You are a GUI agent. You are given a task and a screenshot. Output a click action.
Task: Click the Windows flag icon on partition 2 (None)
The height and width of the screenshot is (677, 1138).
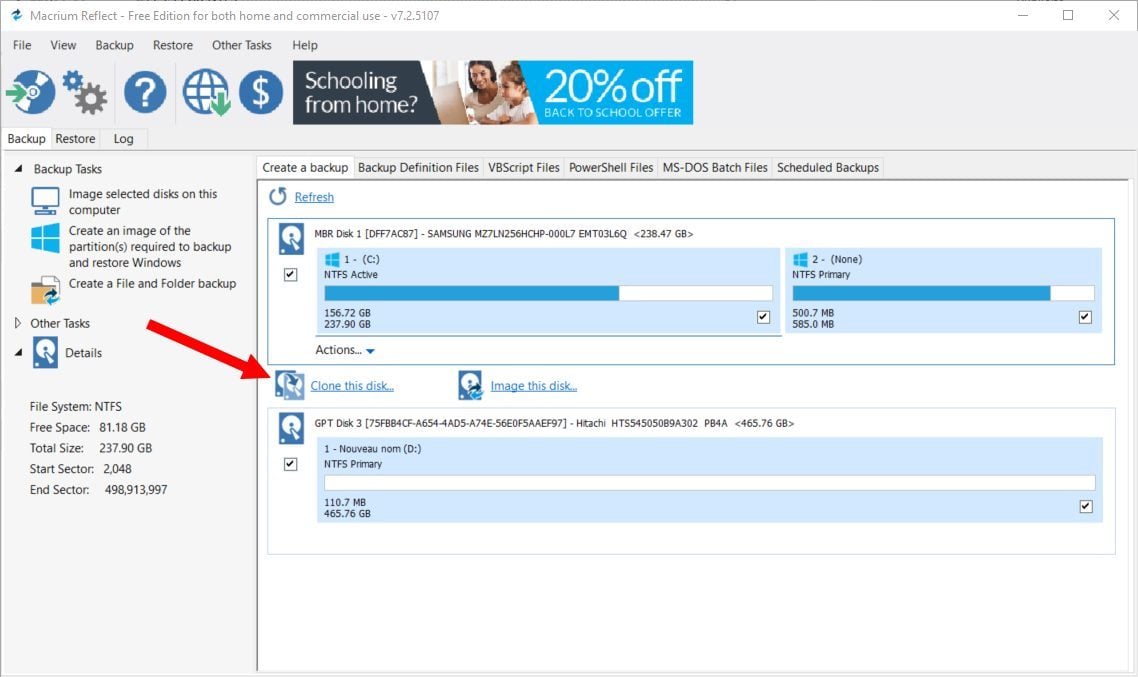click(801, 259)
